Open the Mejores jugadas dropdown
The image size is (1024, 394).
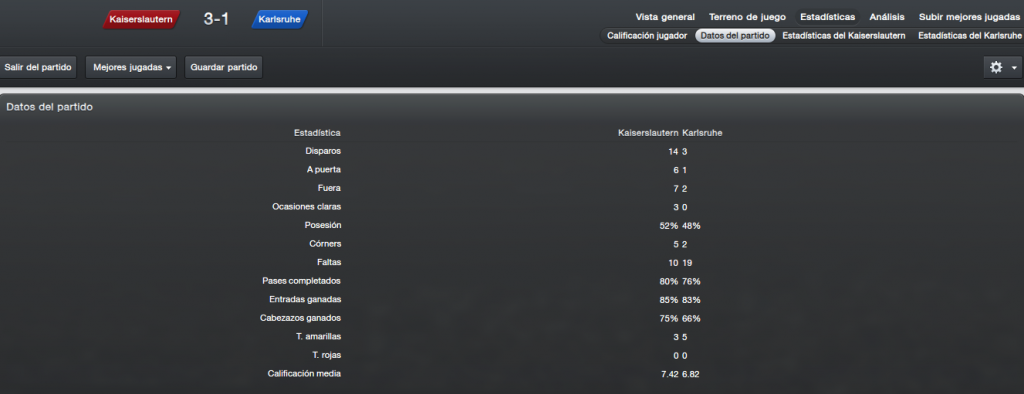coord(131,67)
